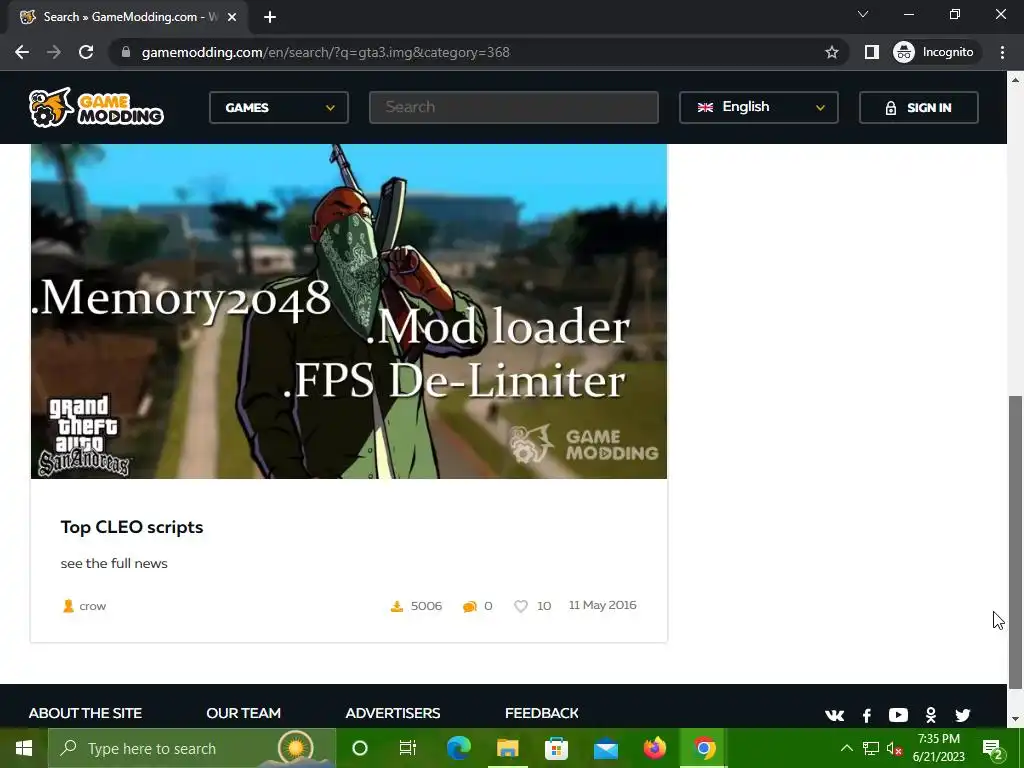Open Chrome three-dot menu
This screenshot has width=1024, height=768.
[x=1002, y=52]
